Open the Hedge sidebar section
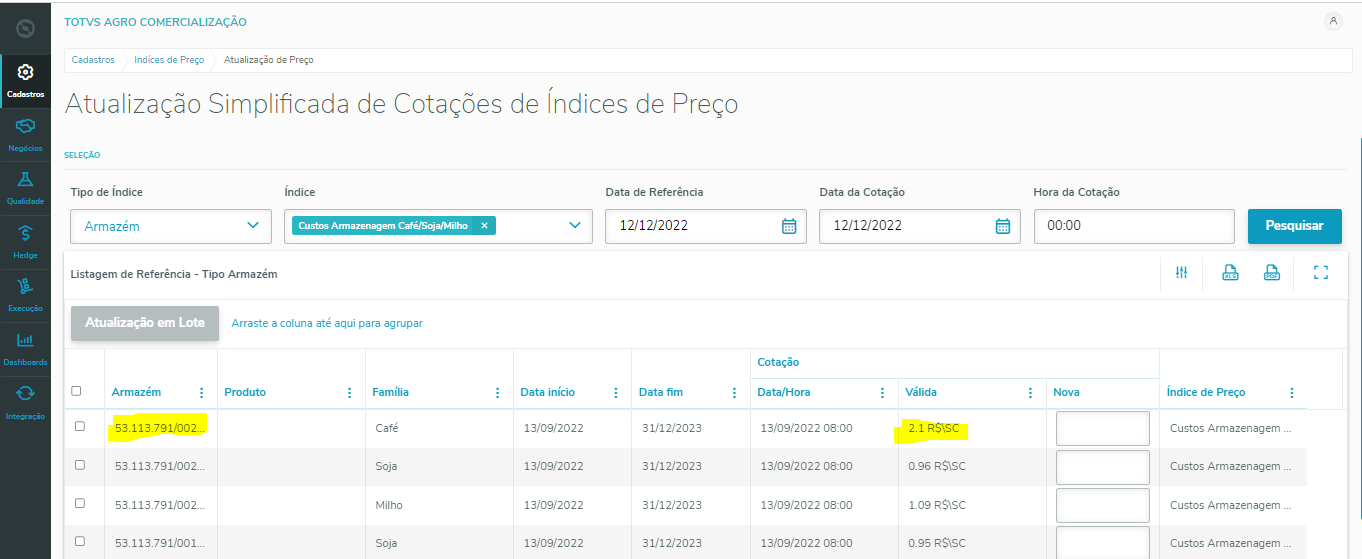This screenshot has height=559, width=1362. pyautogui.click(x=25, y=242)
